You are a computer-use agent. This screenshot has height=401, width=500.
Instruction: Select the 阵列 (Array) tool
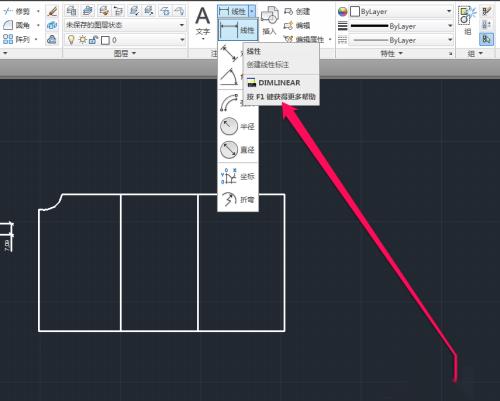point(17,39)
